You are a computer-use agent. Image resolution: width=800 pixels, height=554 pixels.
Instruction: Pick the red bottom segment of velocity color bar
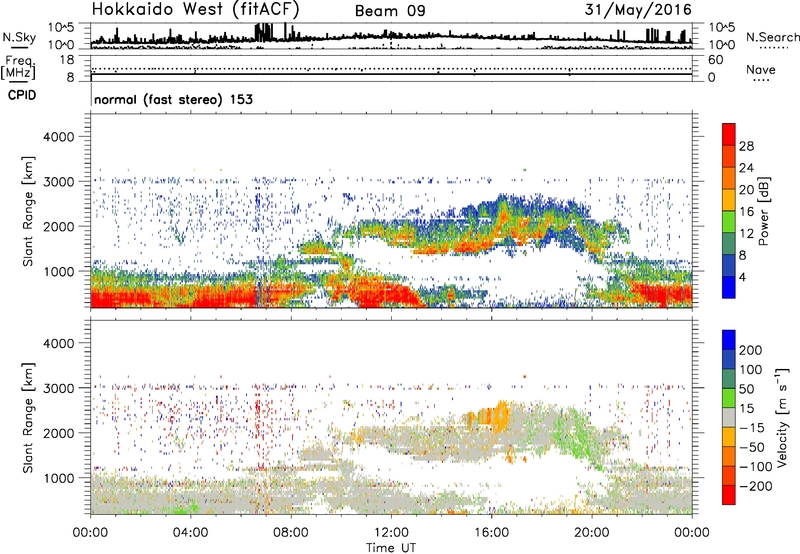tap(729, 495)
